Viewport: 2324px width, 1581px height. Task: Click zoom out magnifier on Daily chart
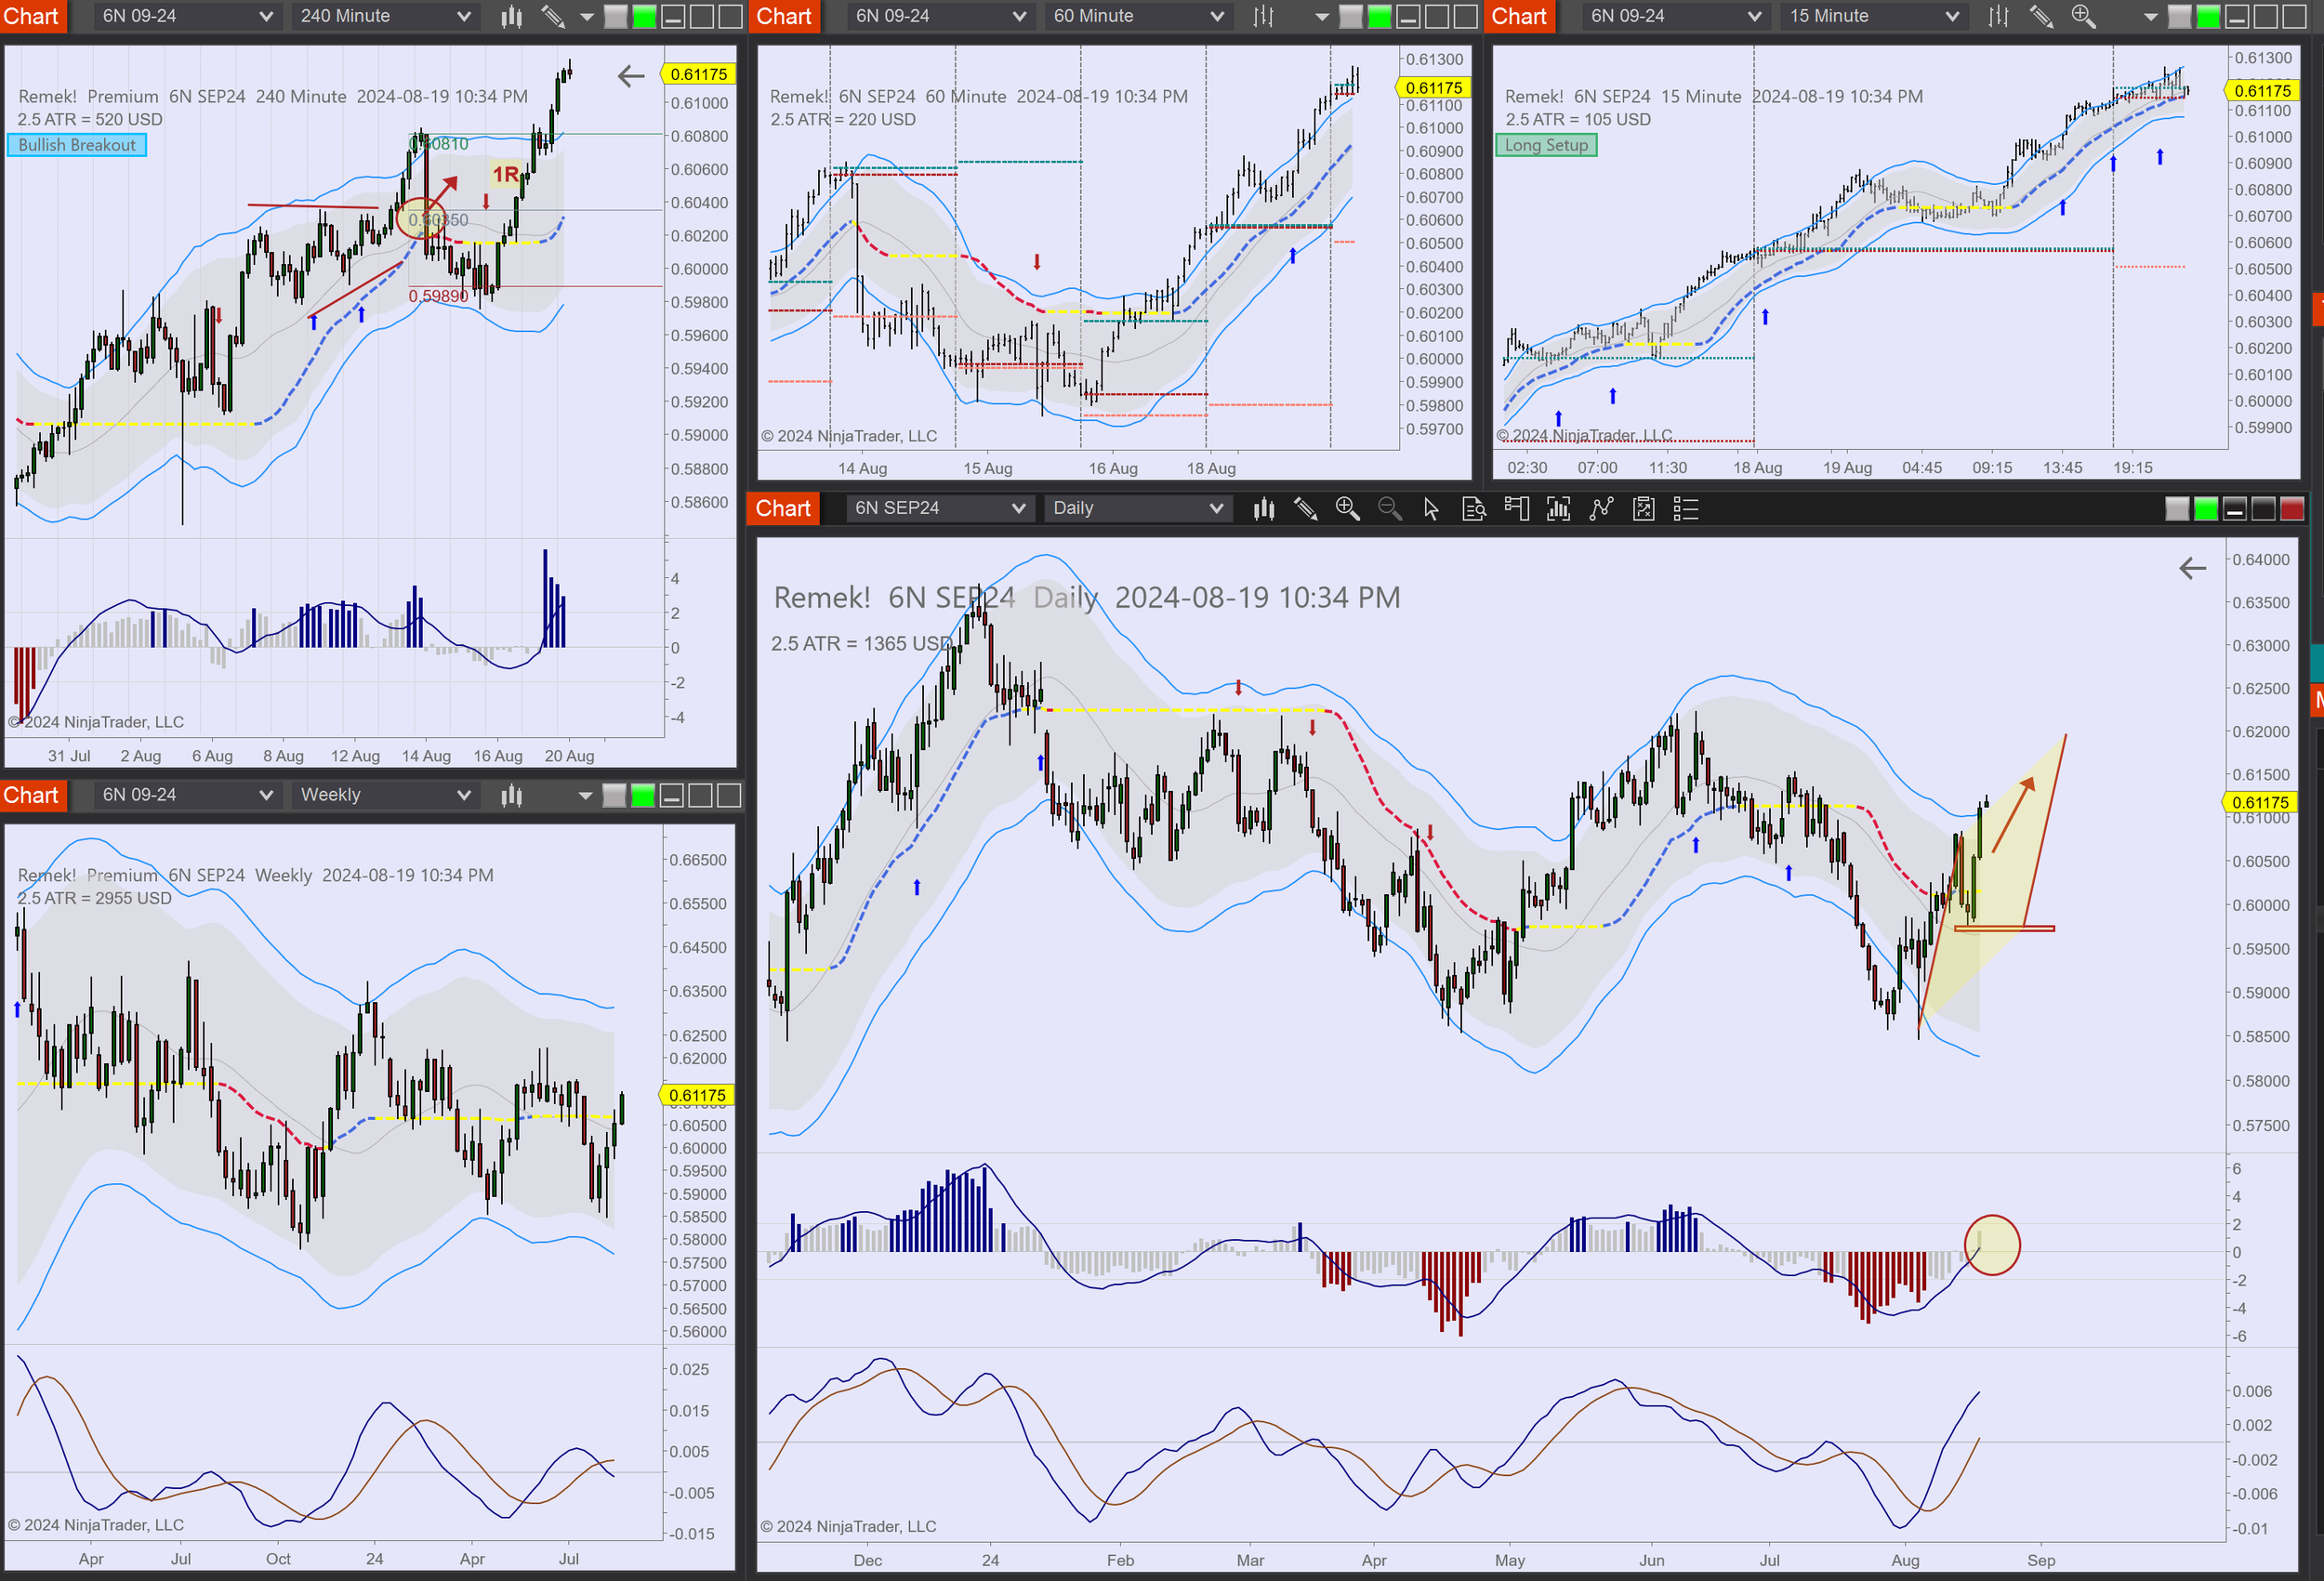1389,509
